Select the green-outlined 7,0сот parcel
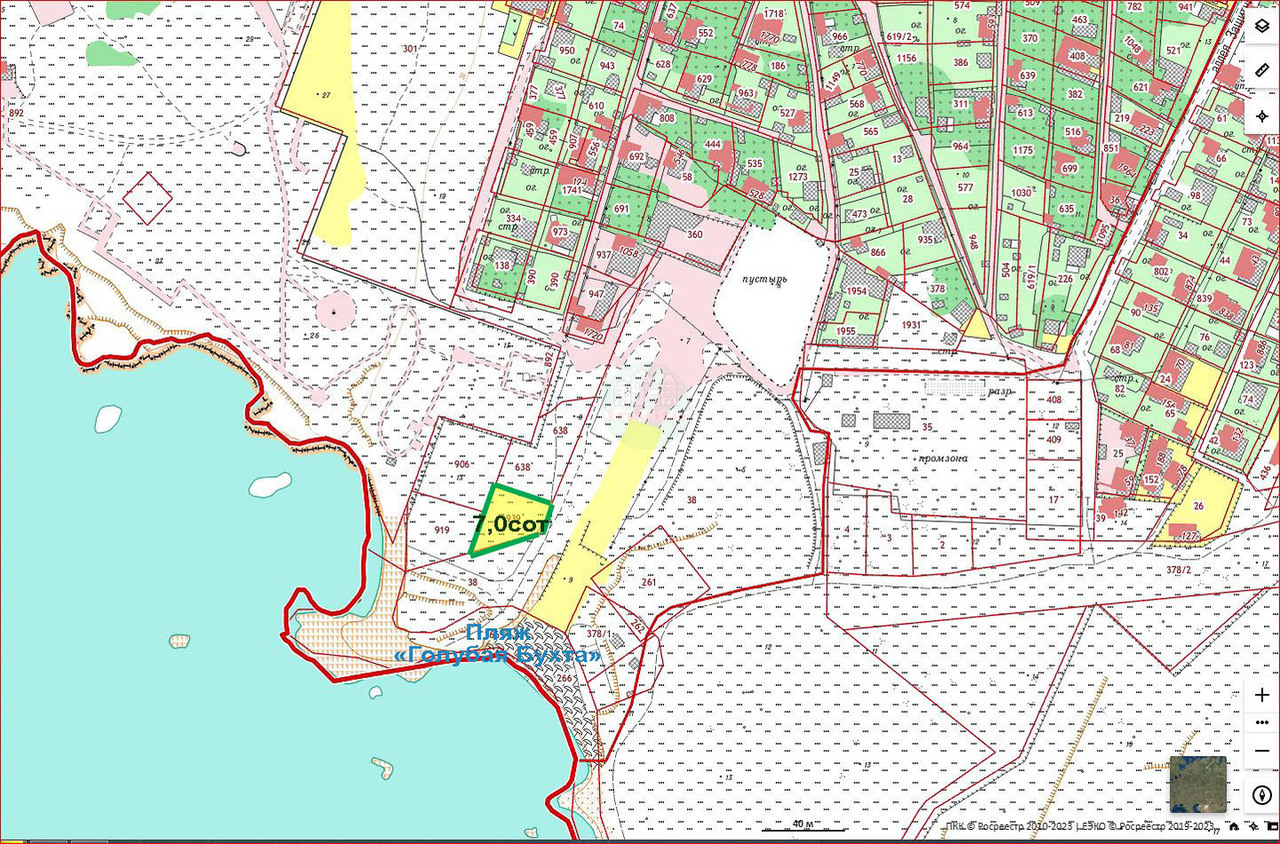Screen dimensions: 1280x844 (511, 520)
